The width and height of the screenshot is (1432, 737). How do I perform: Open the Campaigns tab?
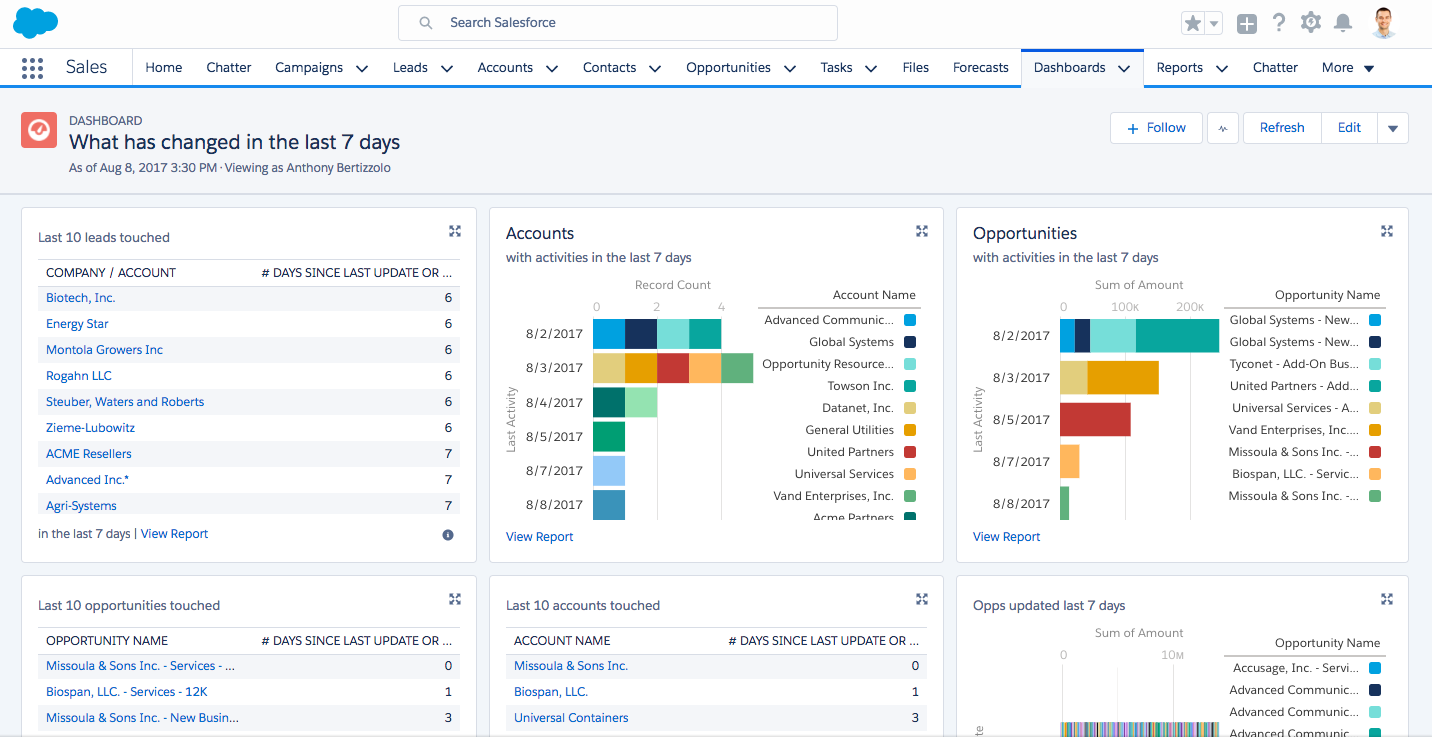(x=309, y=68)
